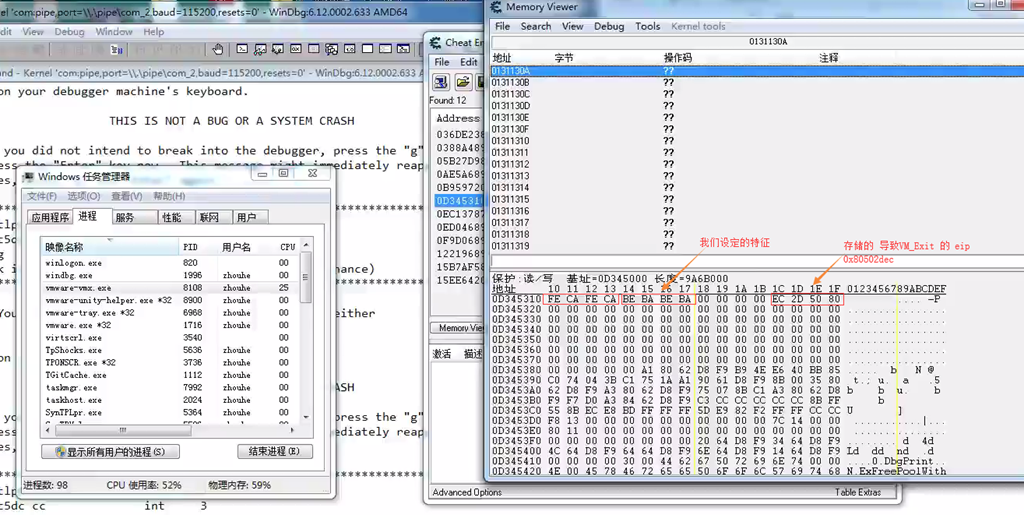Image resolution: width=1024 pixels, height=515 pixels.
Task: Open the Command window icon in WinDbg toolbar
Action: pyautogui.click(x=242, y=49)
